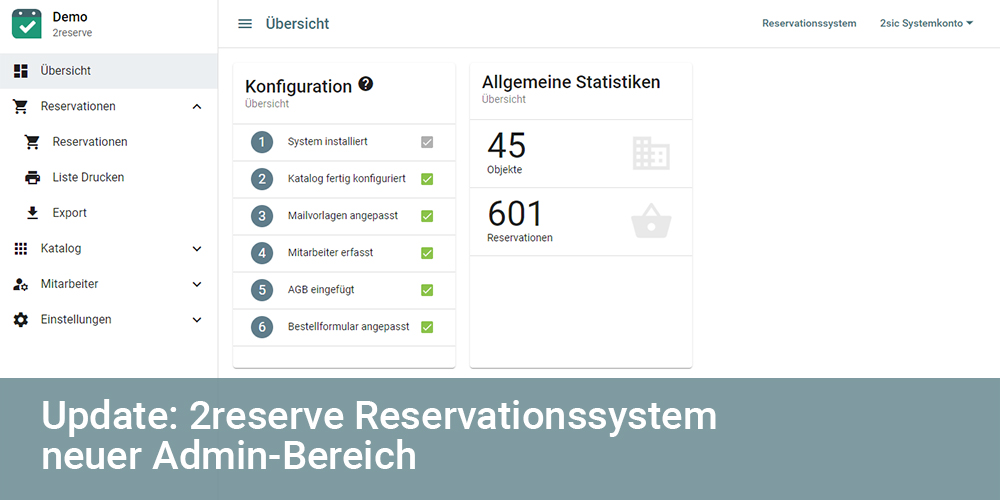
Task: Toggle the Mailvorlagen angepasst checkbox
Action: coord(427,216)
